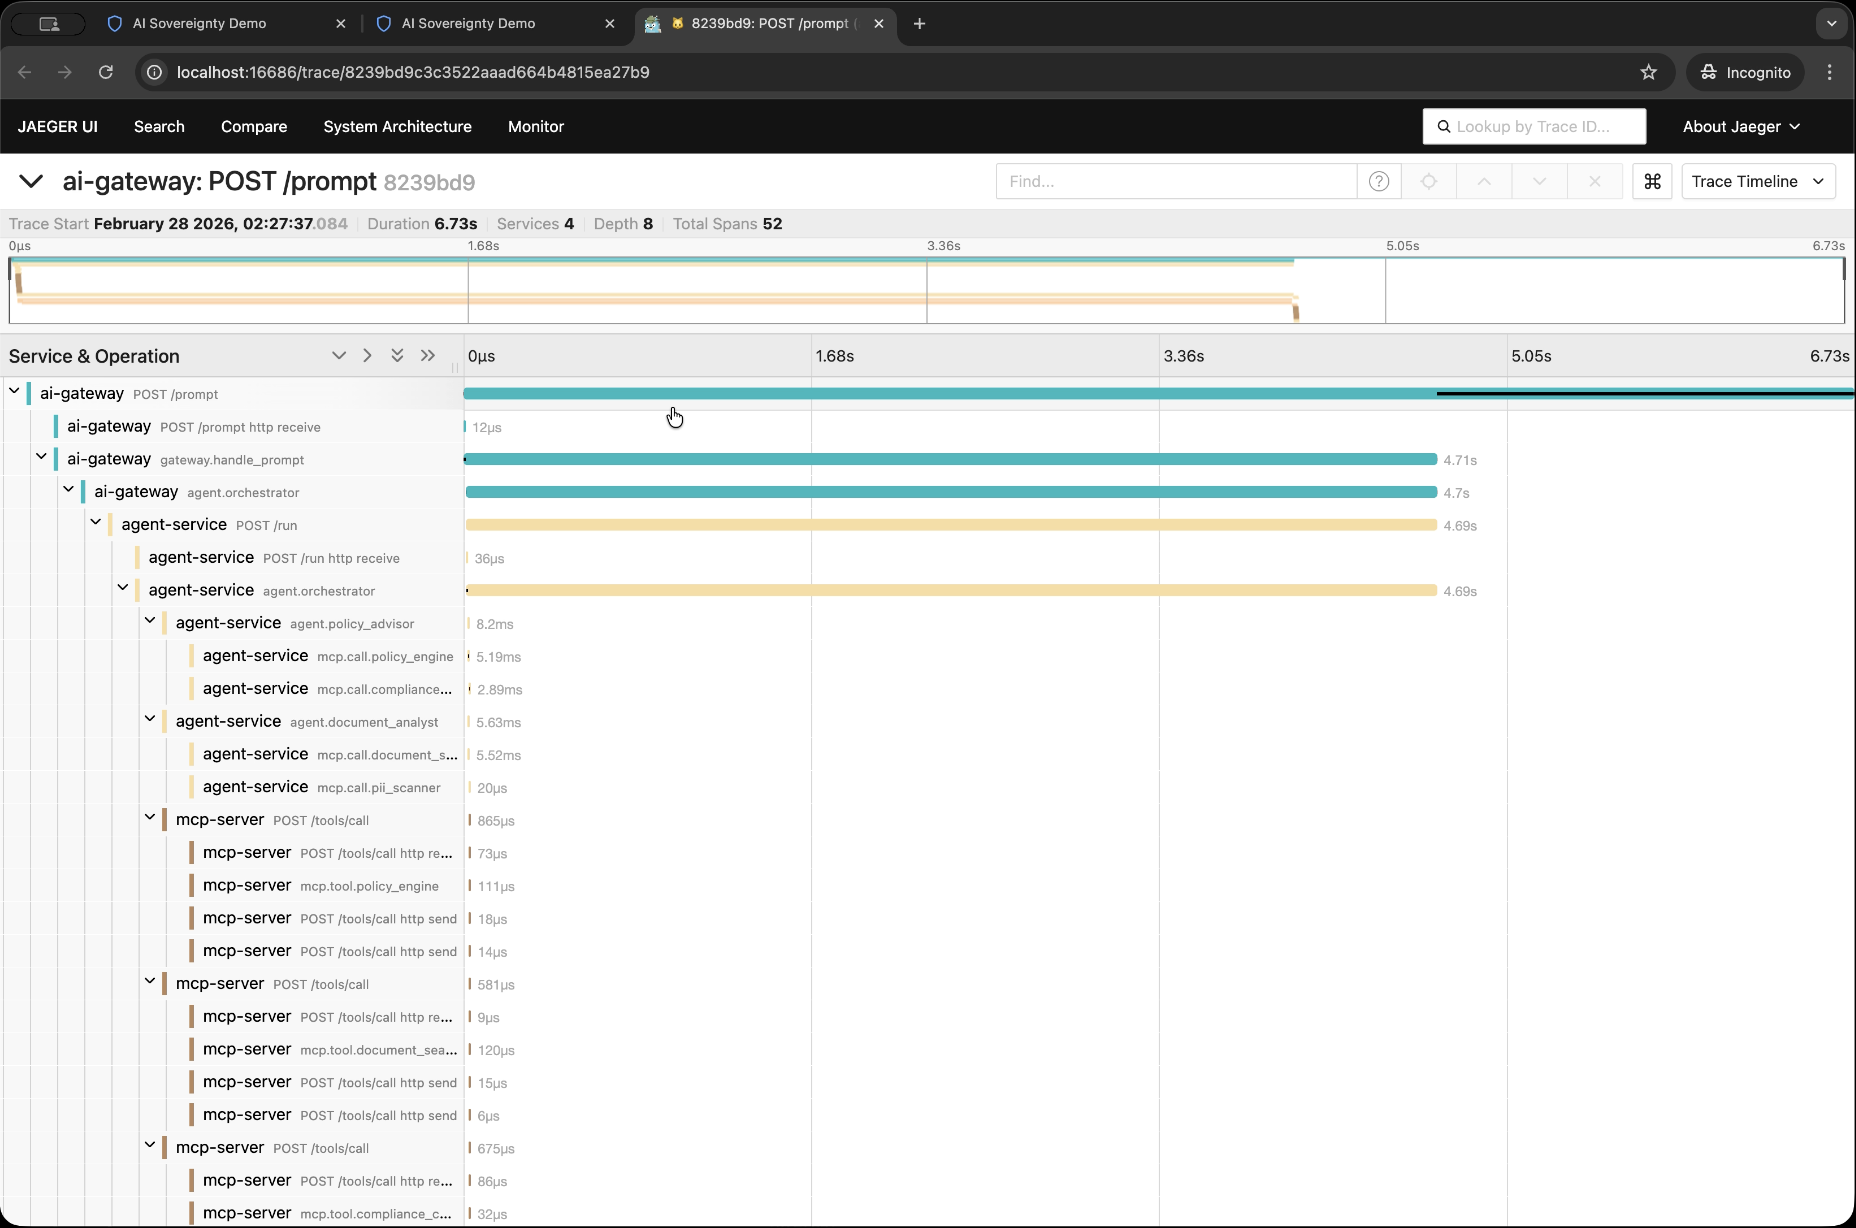Collapse ai-gateway agent.orchestrator span
The width and height of the screenshot is (1856, 1228).
68,490
